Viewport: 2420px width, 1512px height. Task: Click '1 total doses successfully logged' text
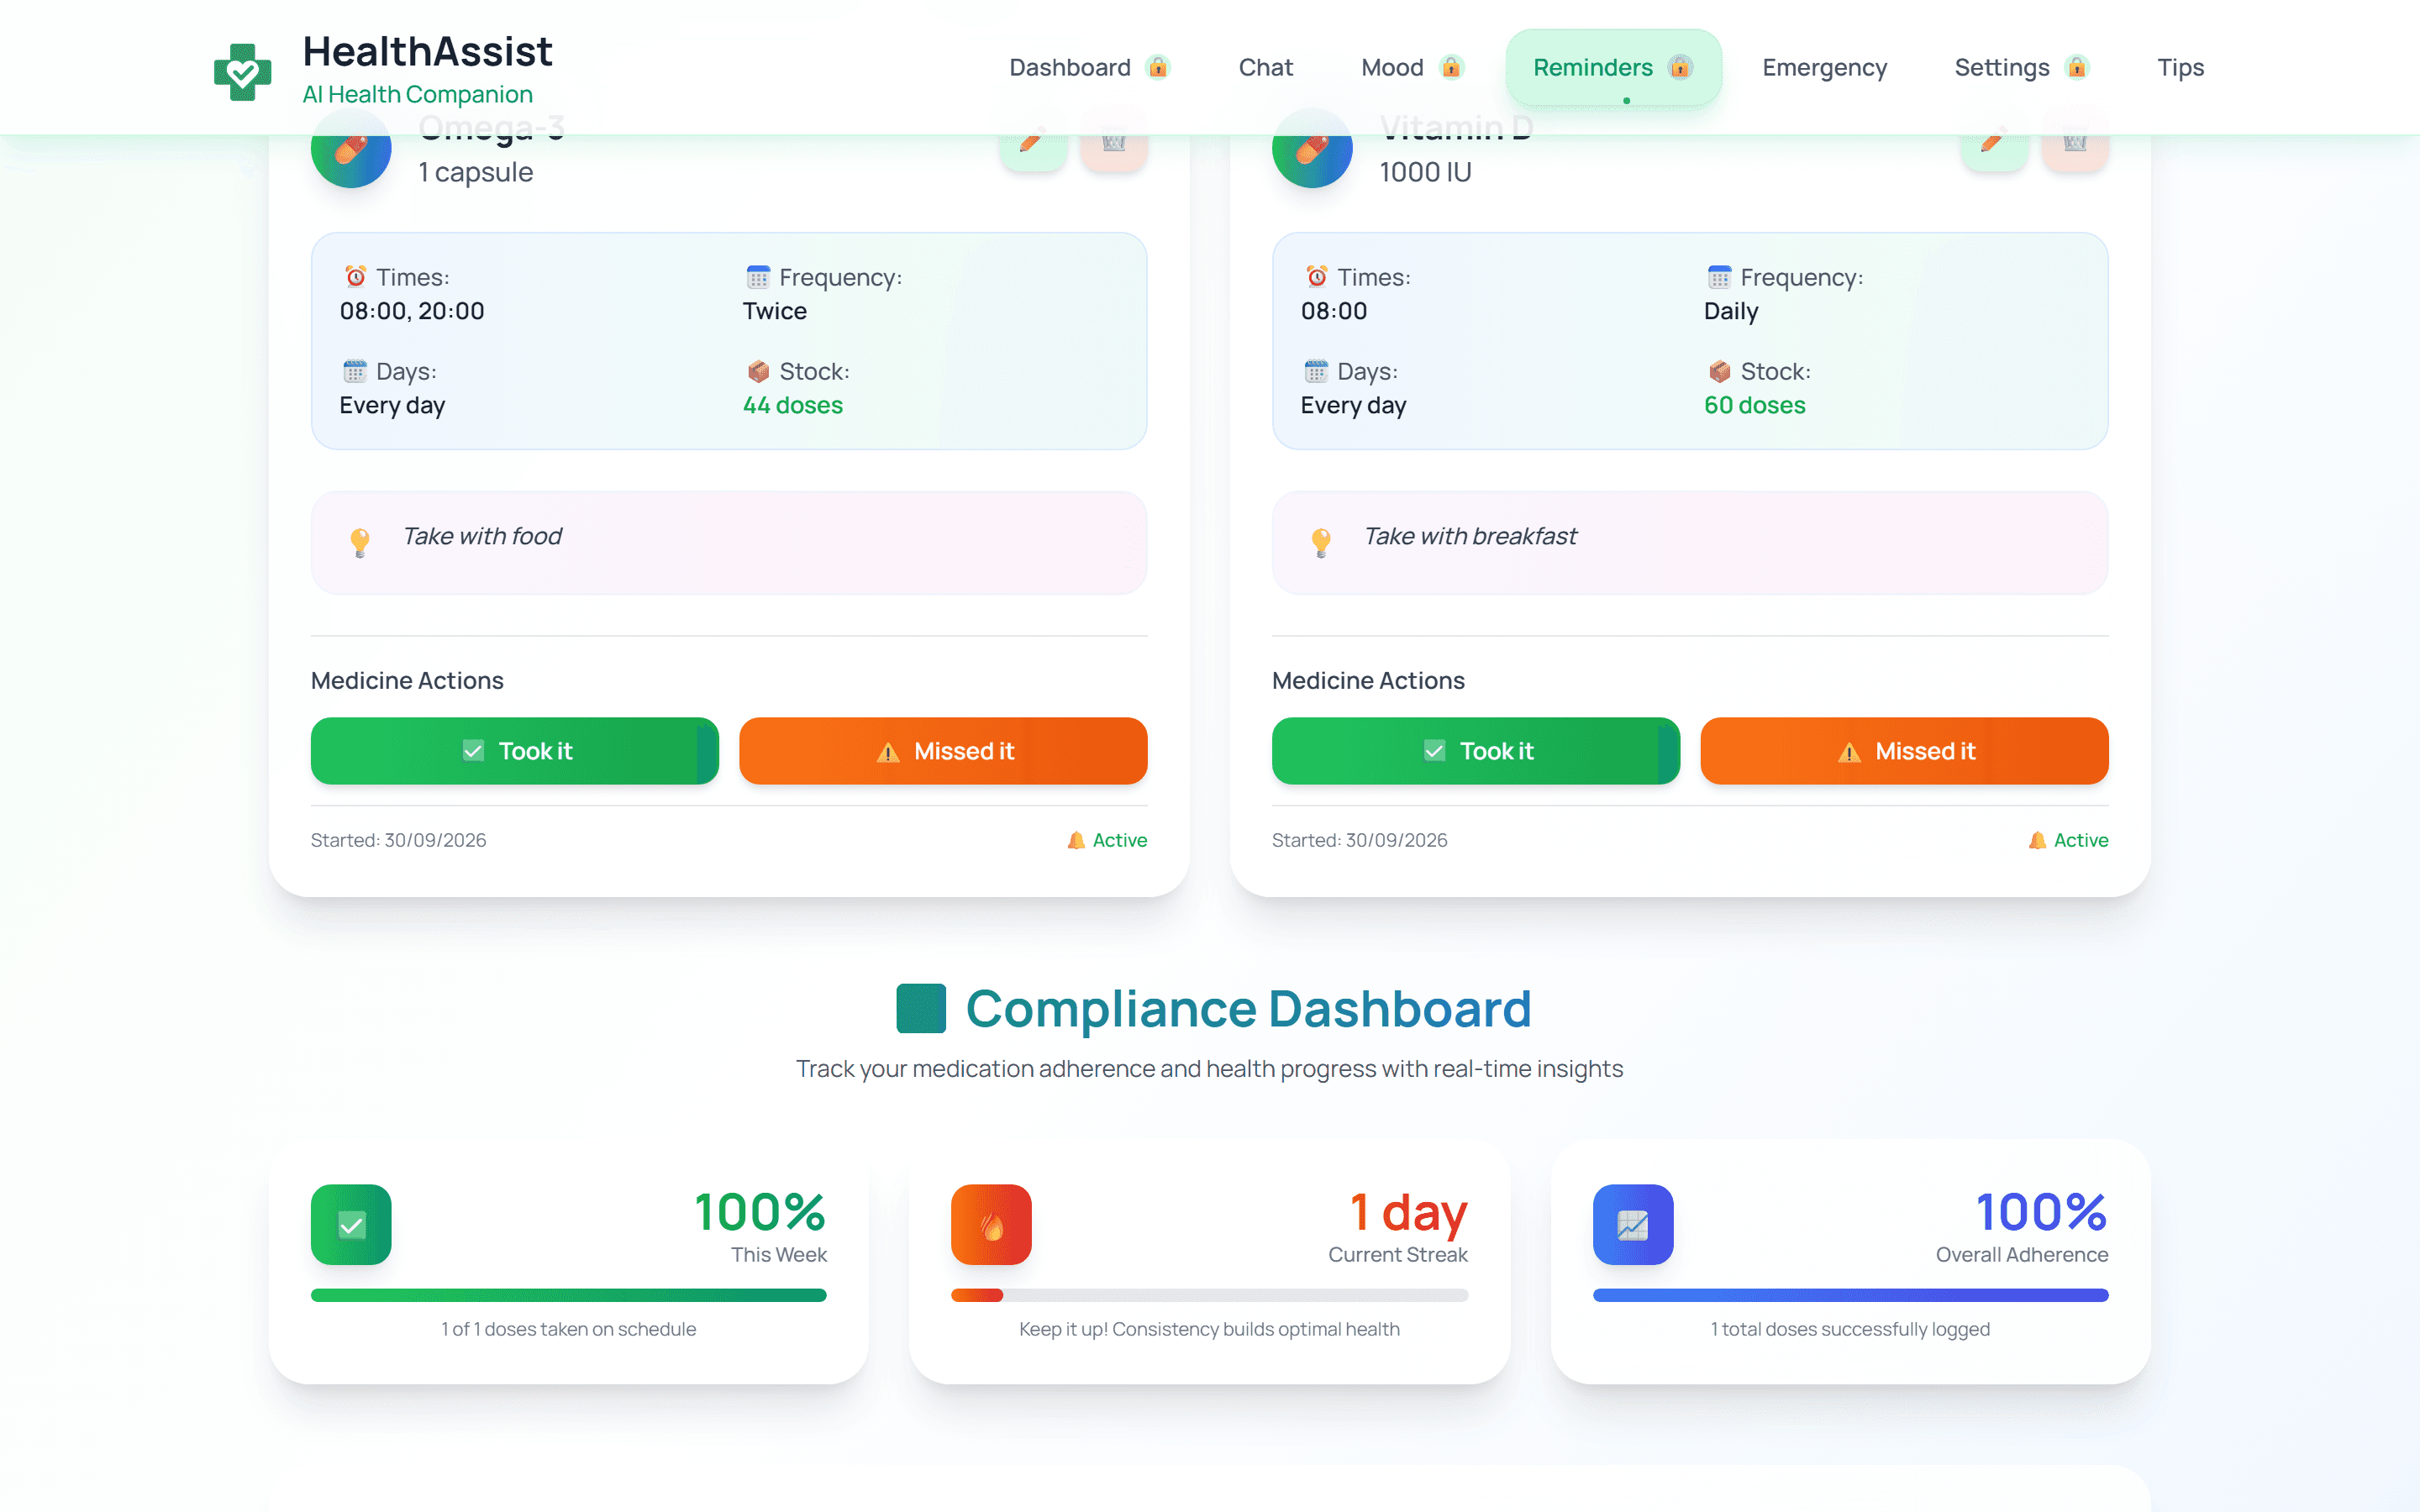pyautogui.click(x=1850, y=1329)
